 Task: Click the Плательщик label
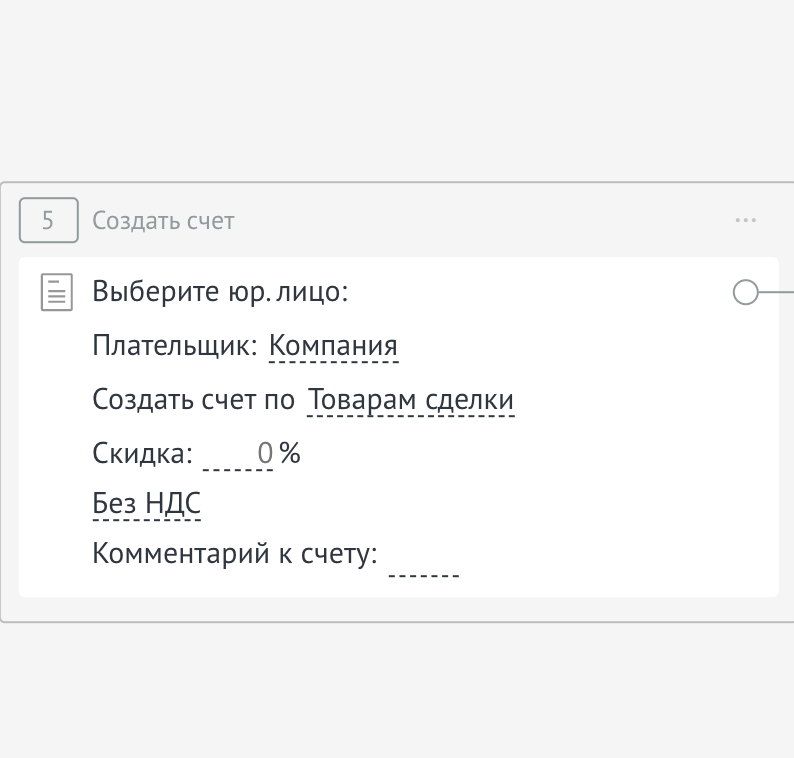coord(175,347)
